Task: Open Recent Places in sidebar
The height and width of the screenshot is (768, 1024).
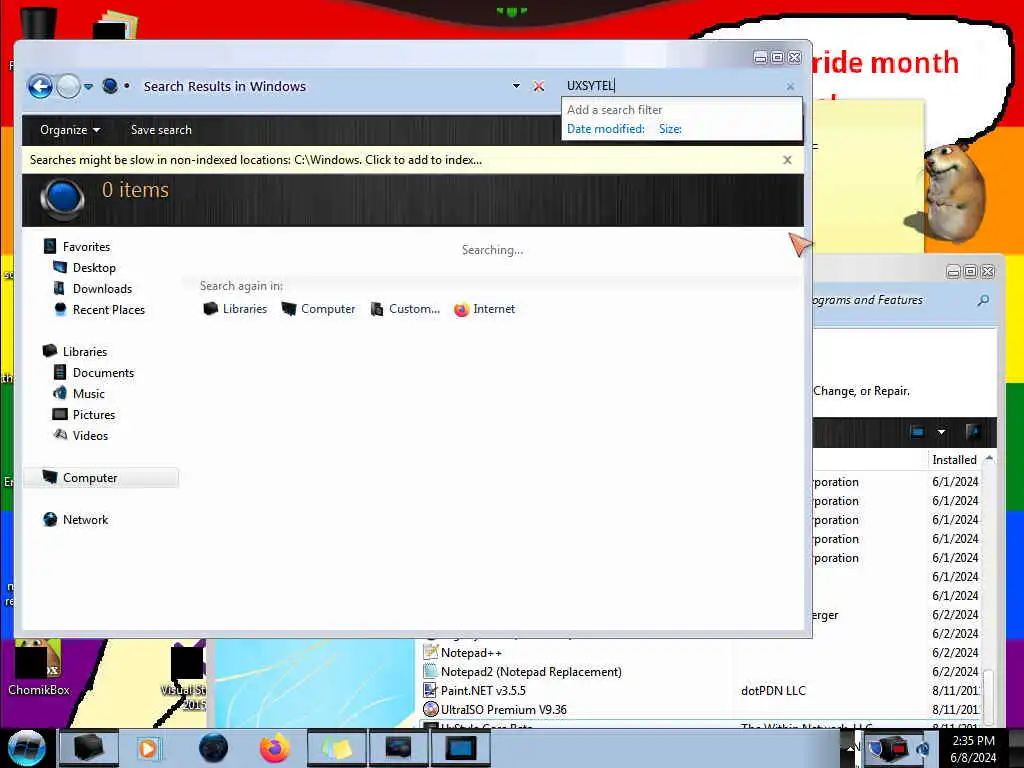Action: coord(108,310)
